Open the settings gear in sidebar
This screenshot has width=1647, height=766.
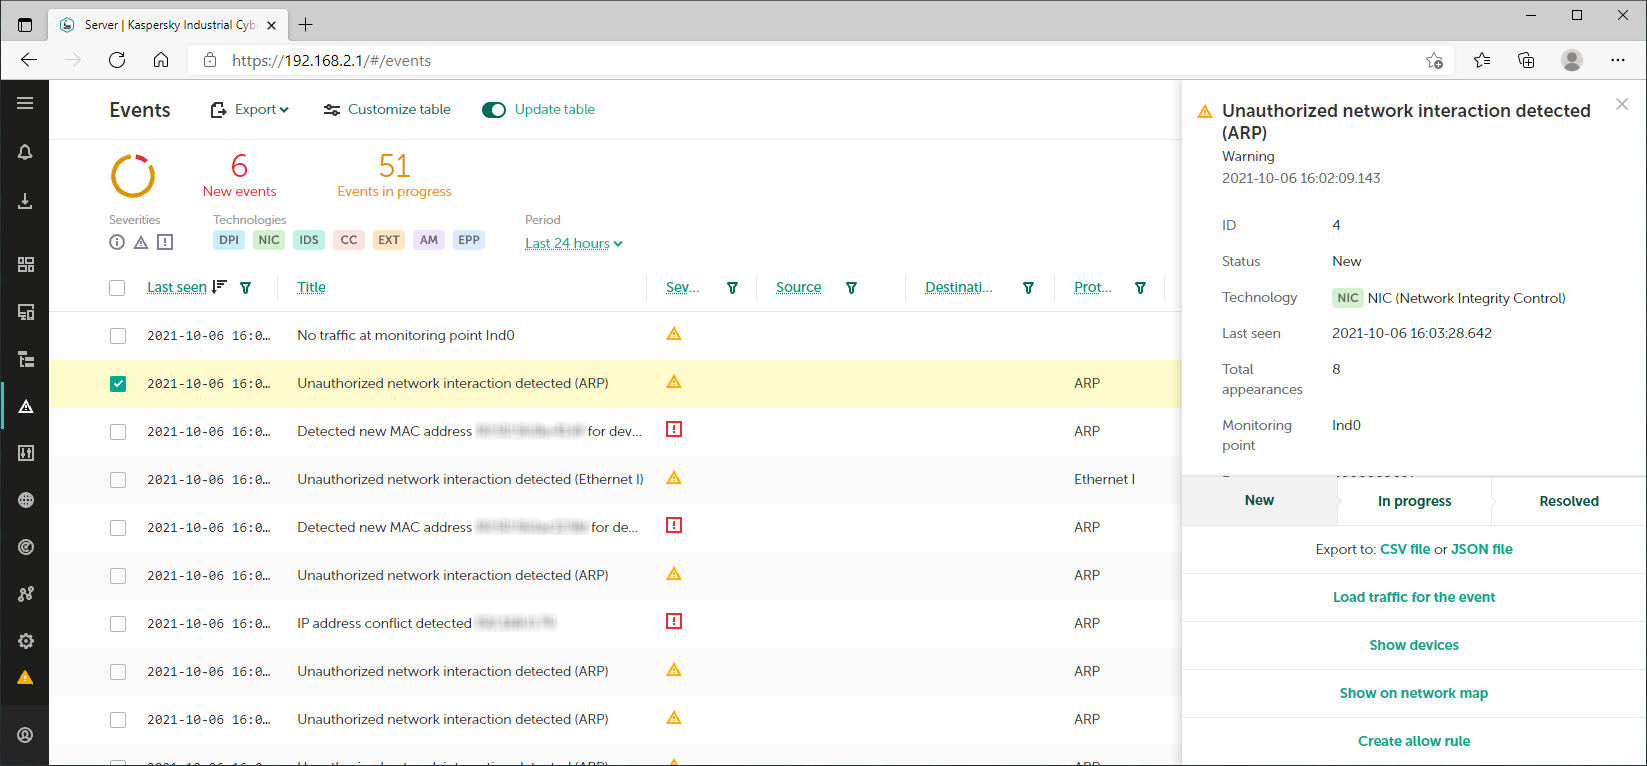click(25, 641)
